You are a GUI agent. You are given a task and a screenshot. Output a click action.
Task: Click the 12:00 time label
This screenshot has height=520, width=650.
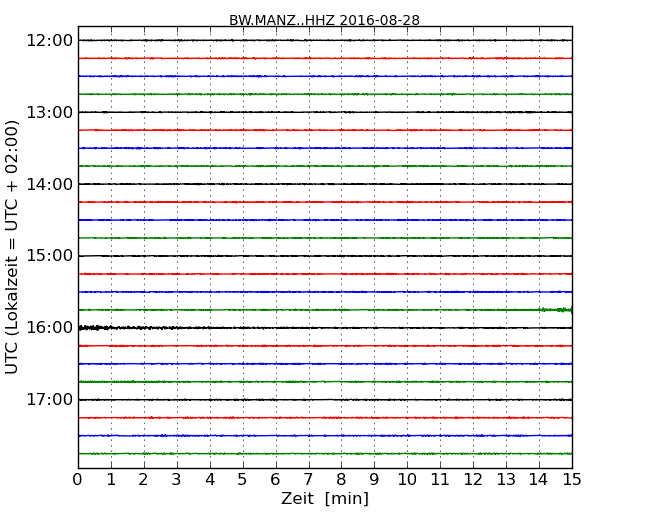[49, 41]
